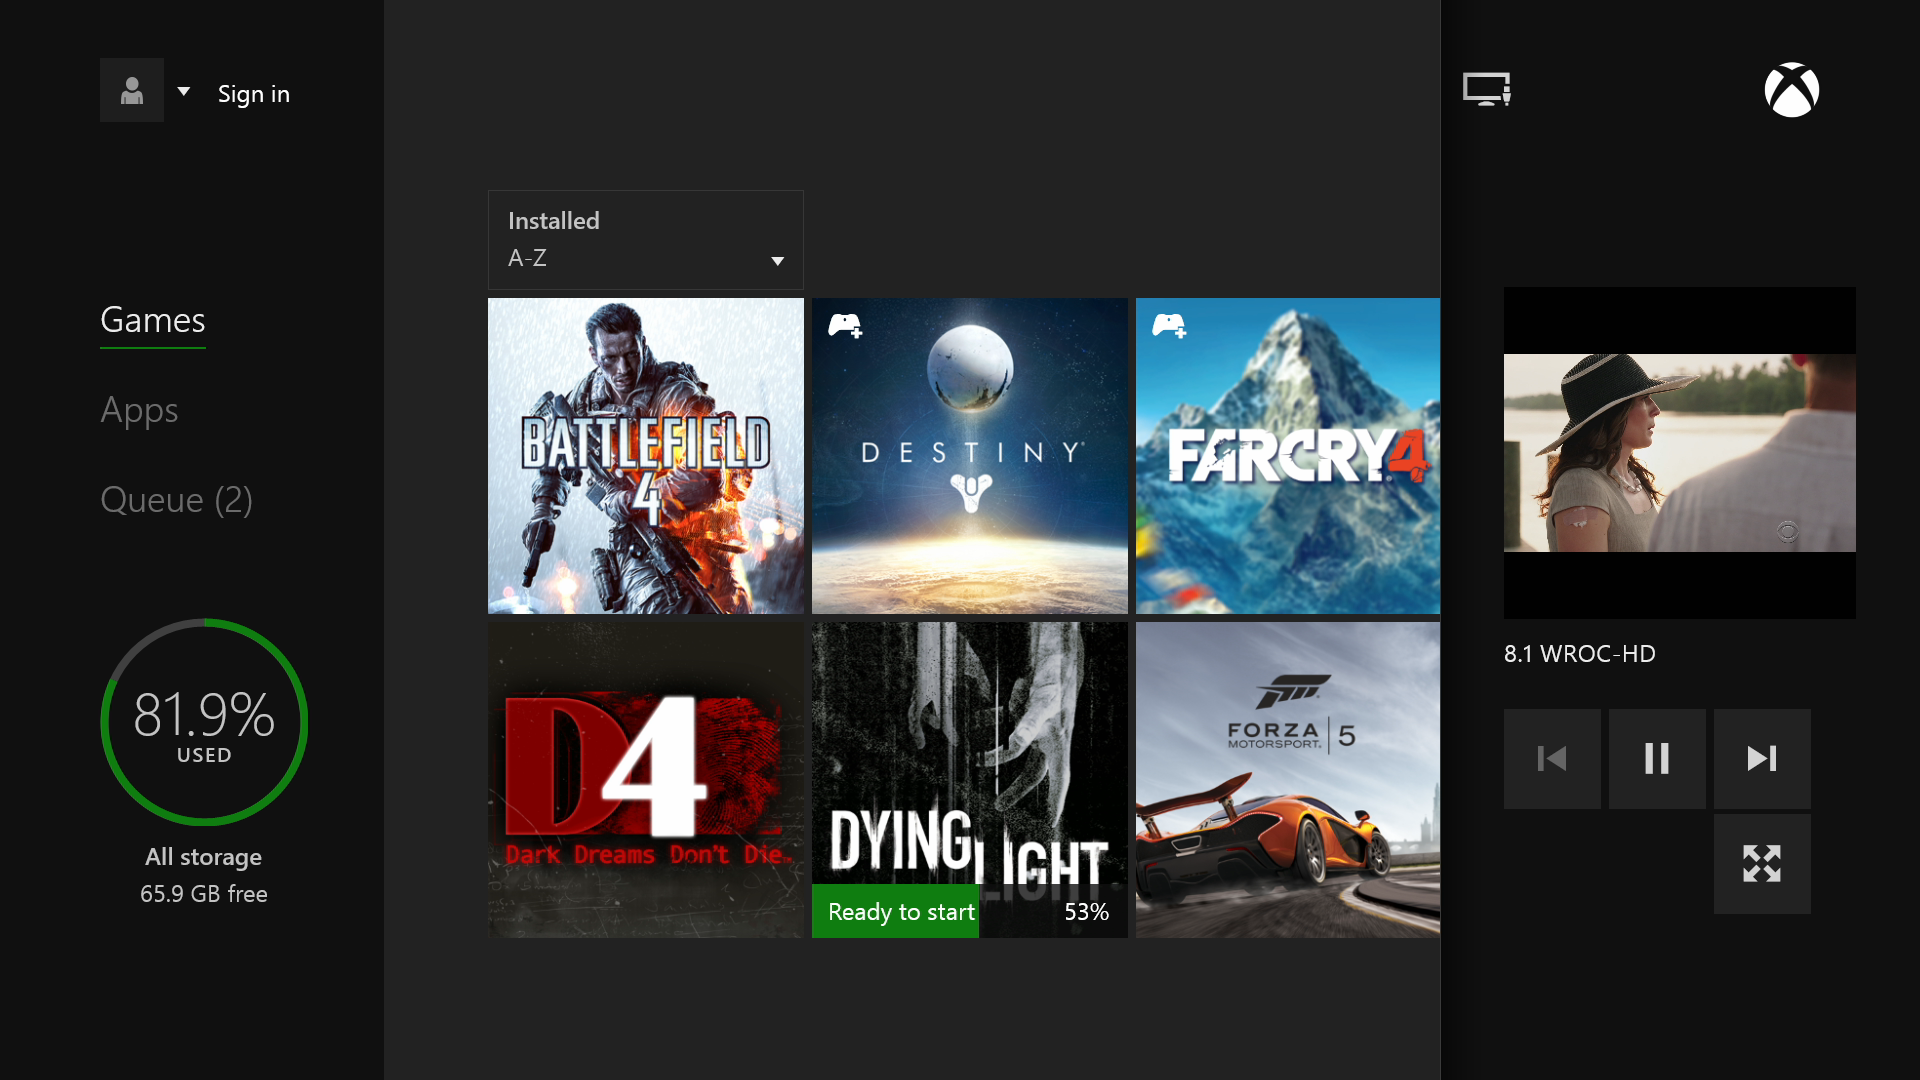Start Dying Light via Ready to start

coord(895,911)
